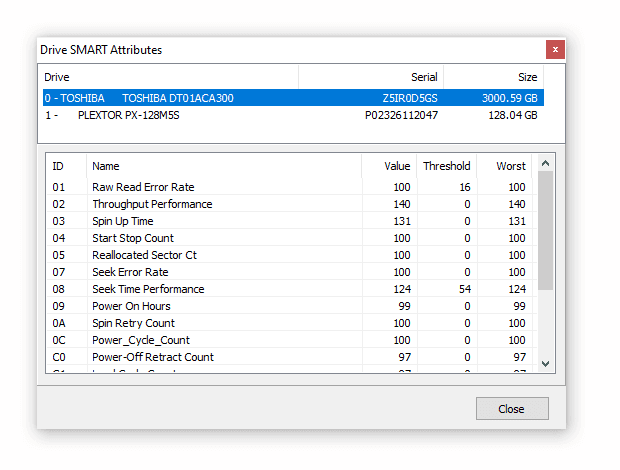Select the Seek Error Rate row
620x470 pixels.
coord(292,272)
